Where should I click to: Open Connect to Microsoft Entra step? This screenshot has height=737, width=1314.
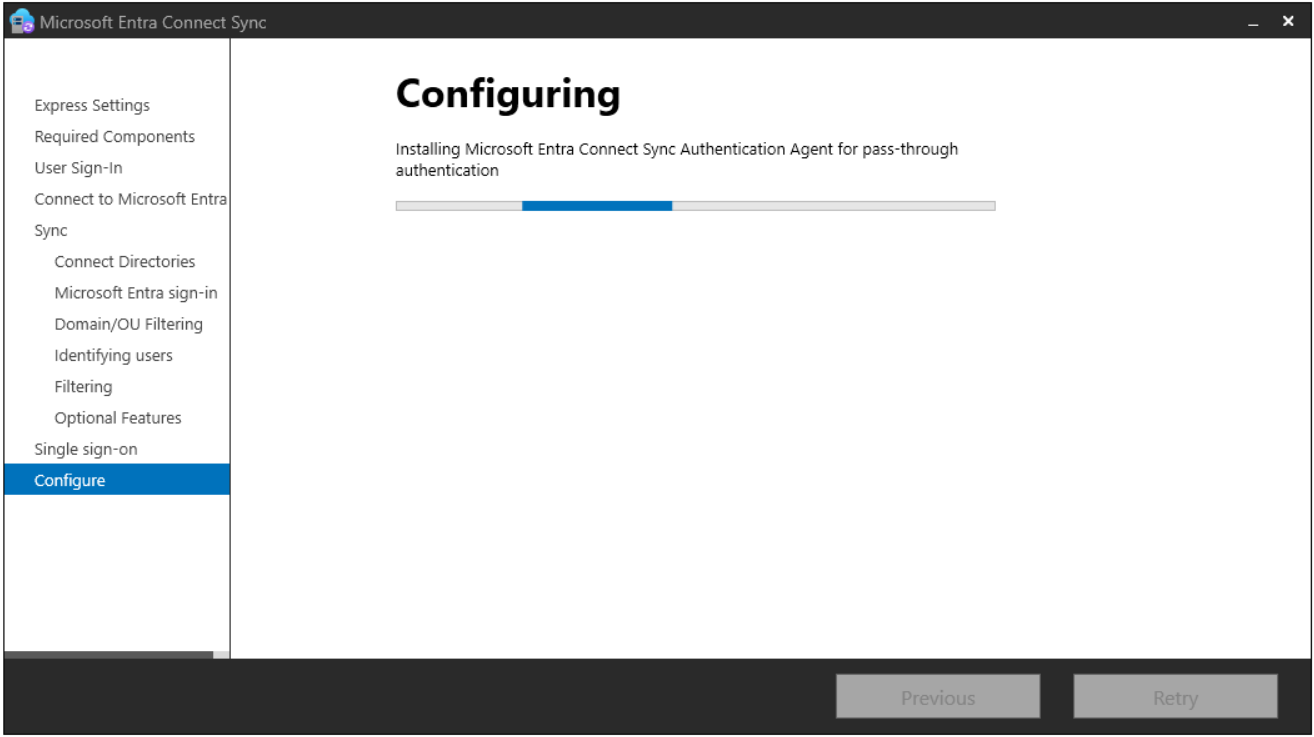click(131, 199)
